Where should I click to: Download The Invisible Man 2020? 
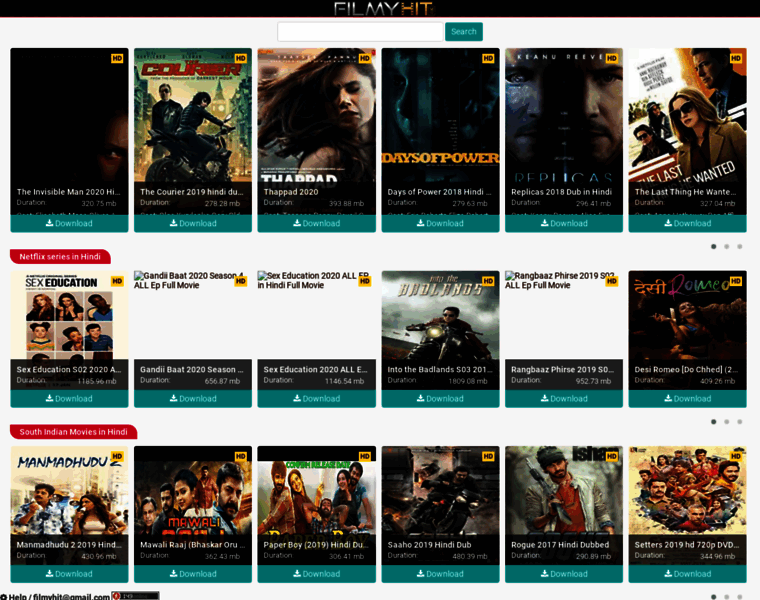(69, 223)
